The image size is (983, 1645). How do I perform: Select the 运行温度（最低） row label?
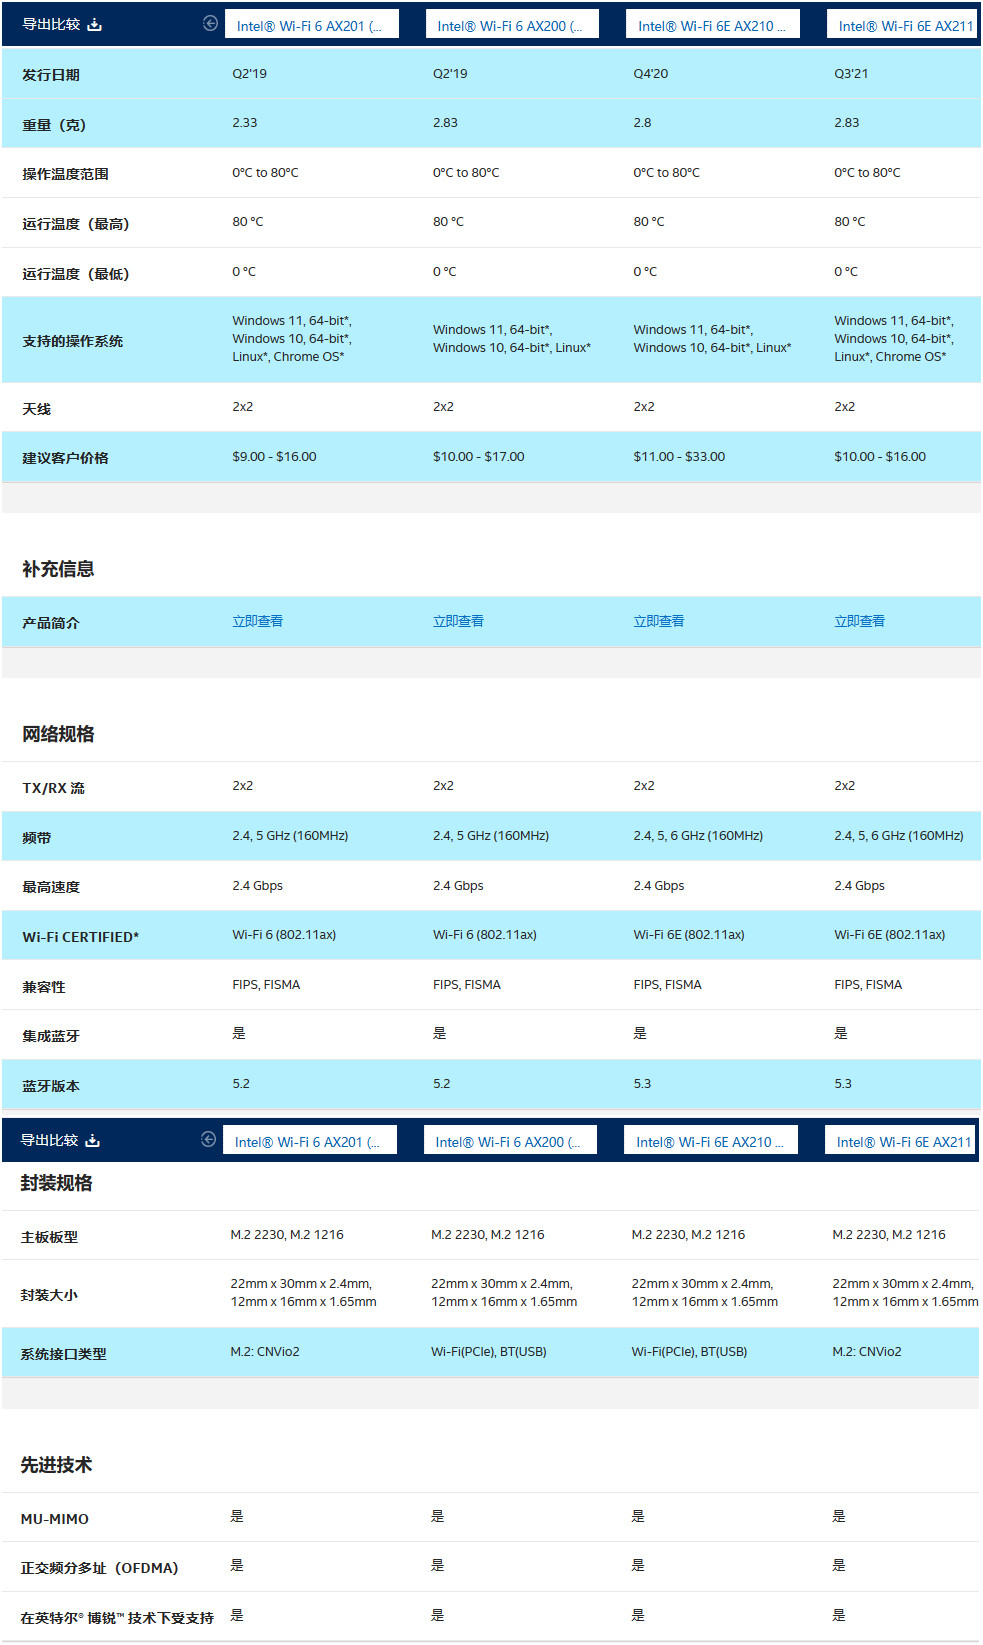click(x=76, y=274)
